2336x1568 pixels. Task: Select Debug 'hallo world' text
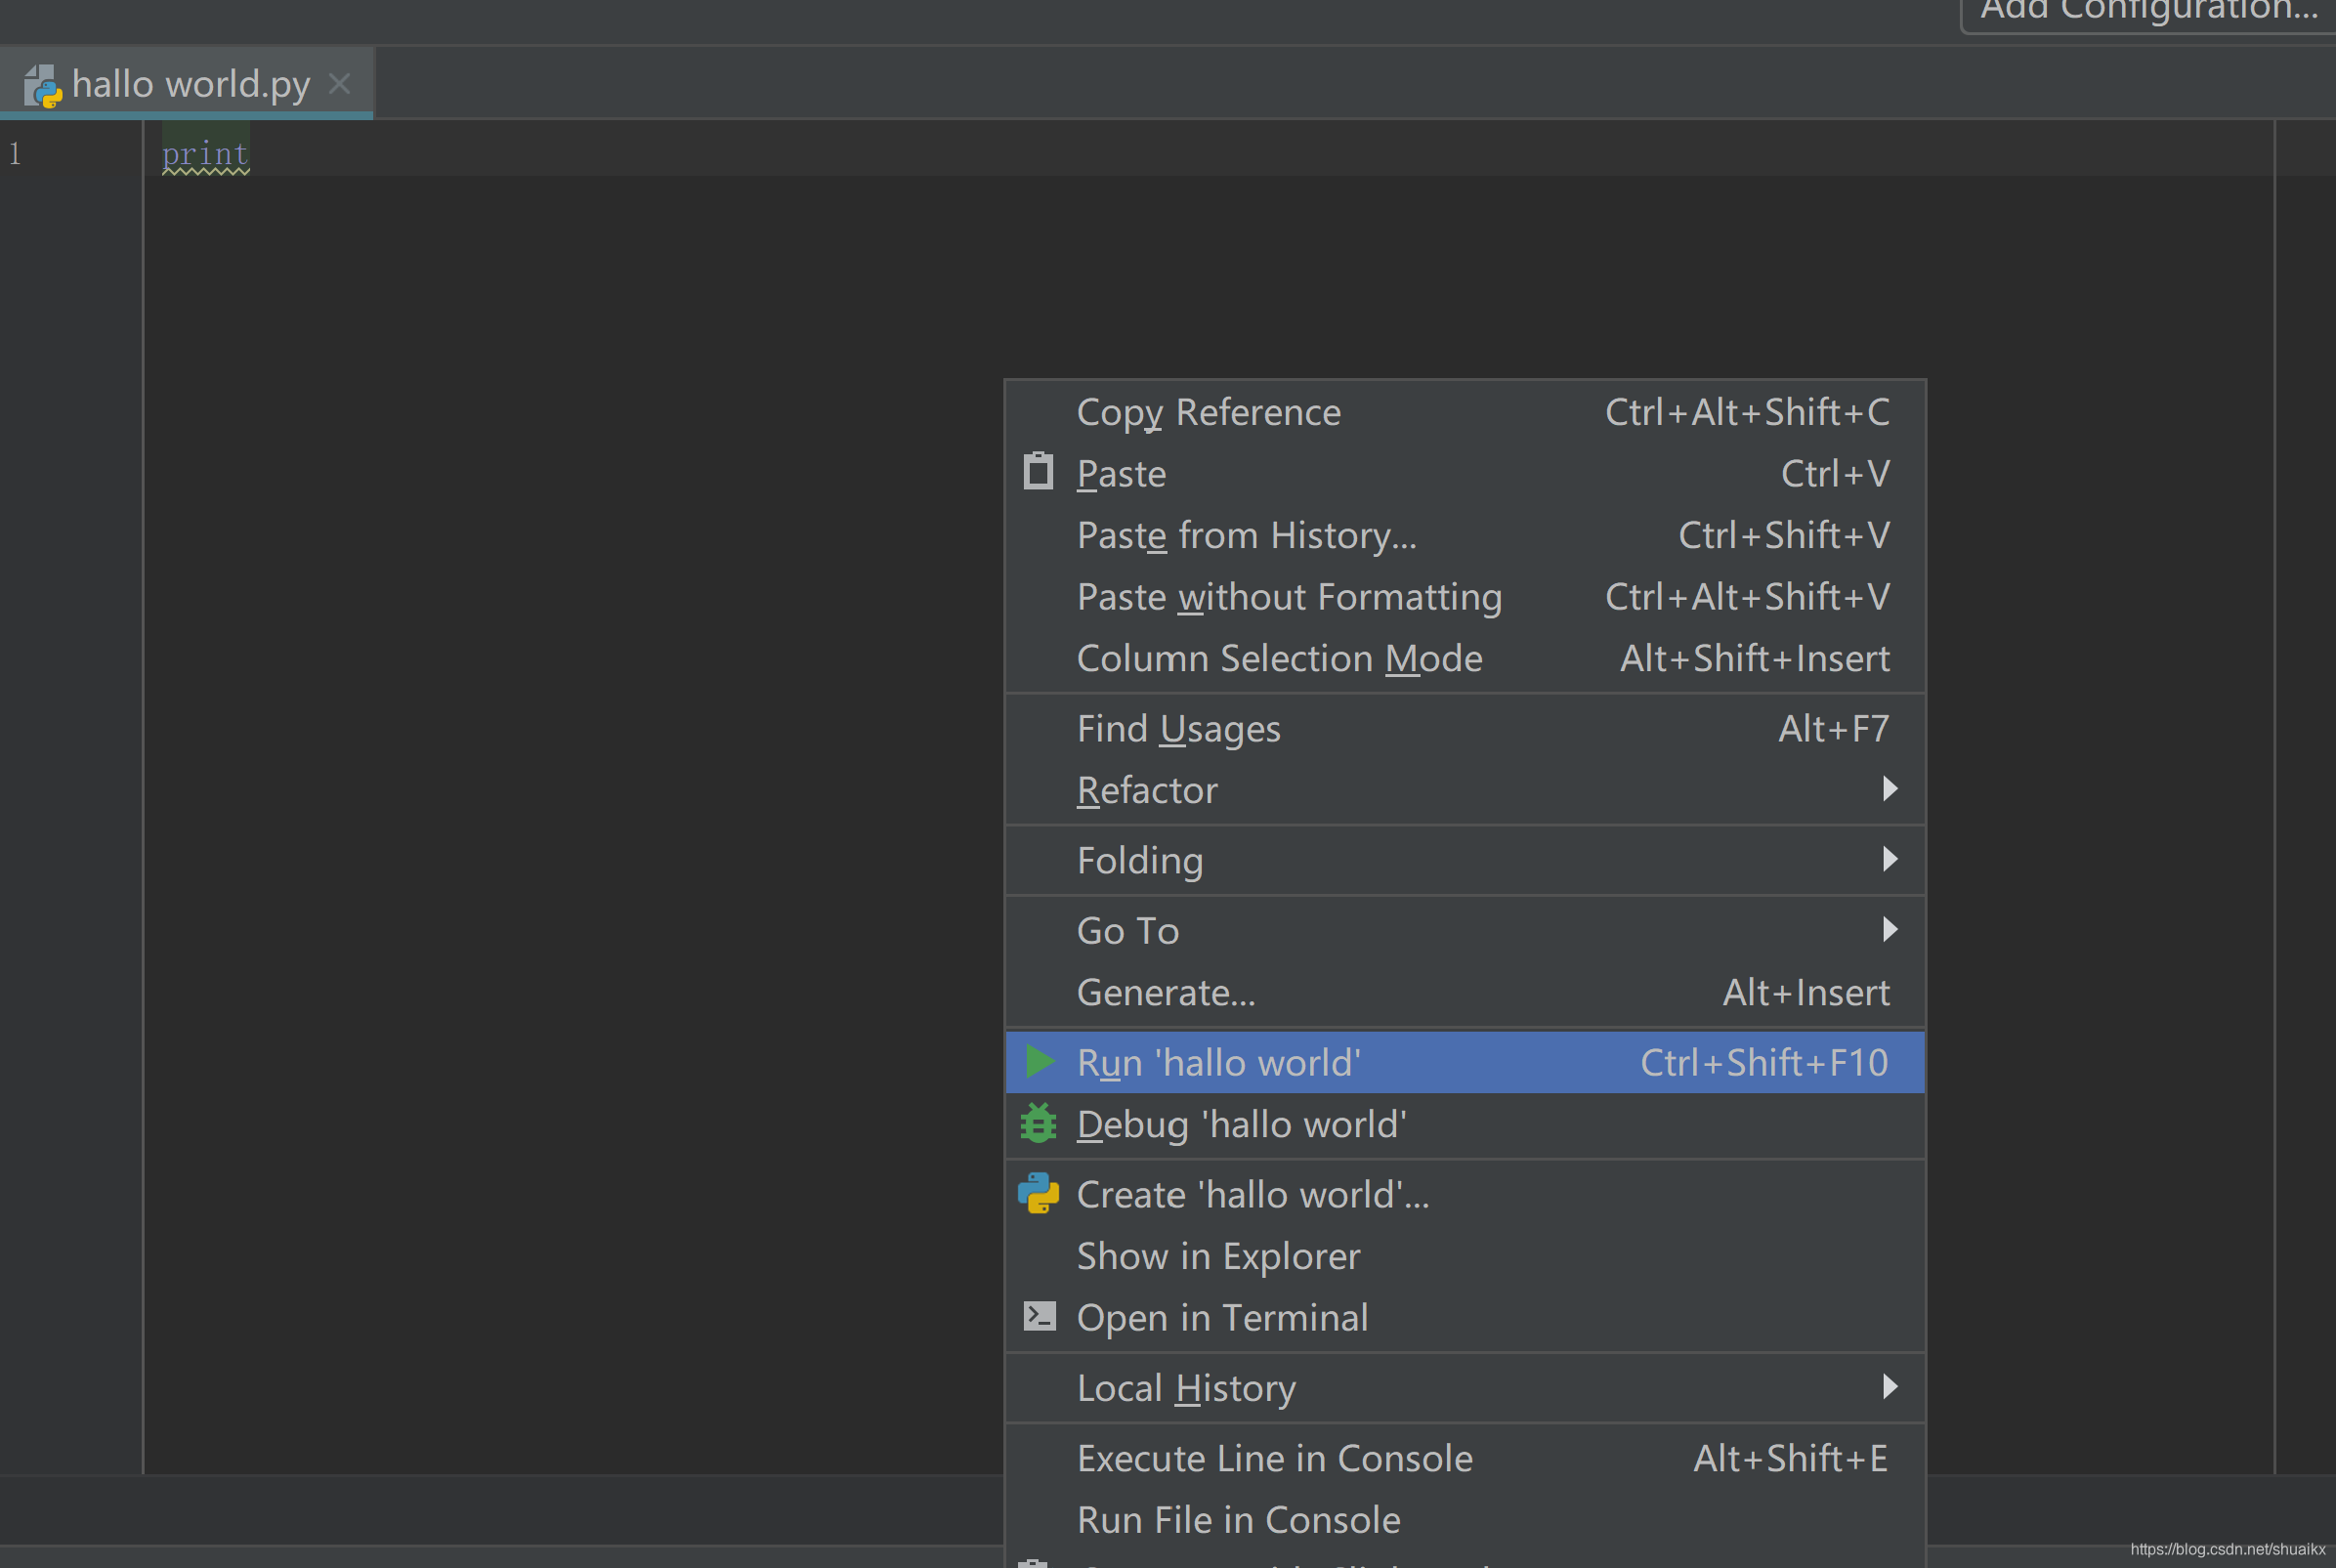pyautogui.click(x=1241, y=1124)
